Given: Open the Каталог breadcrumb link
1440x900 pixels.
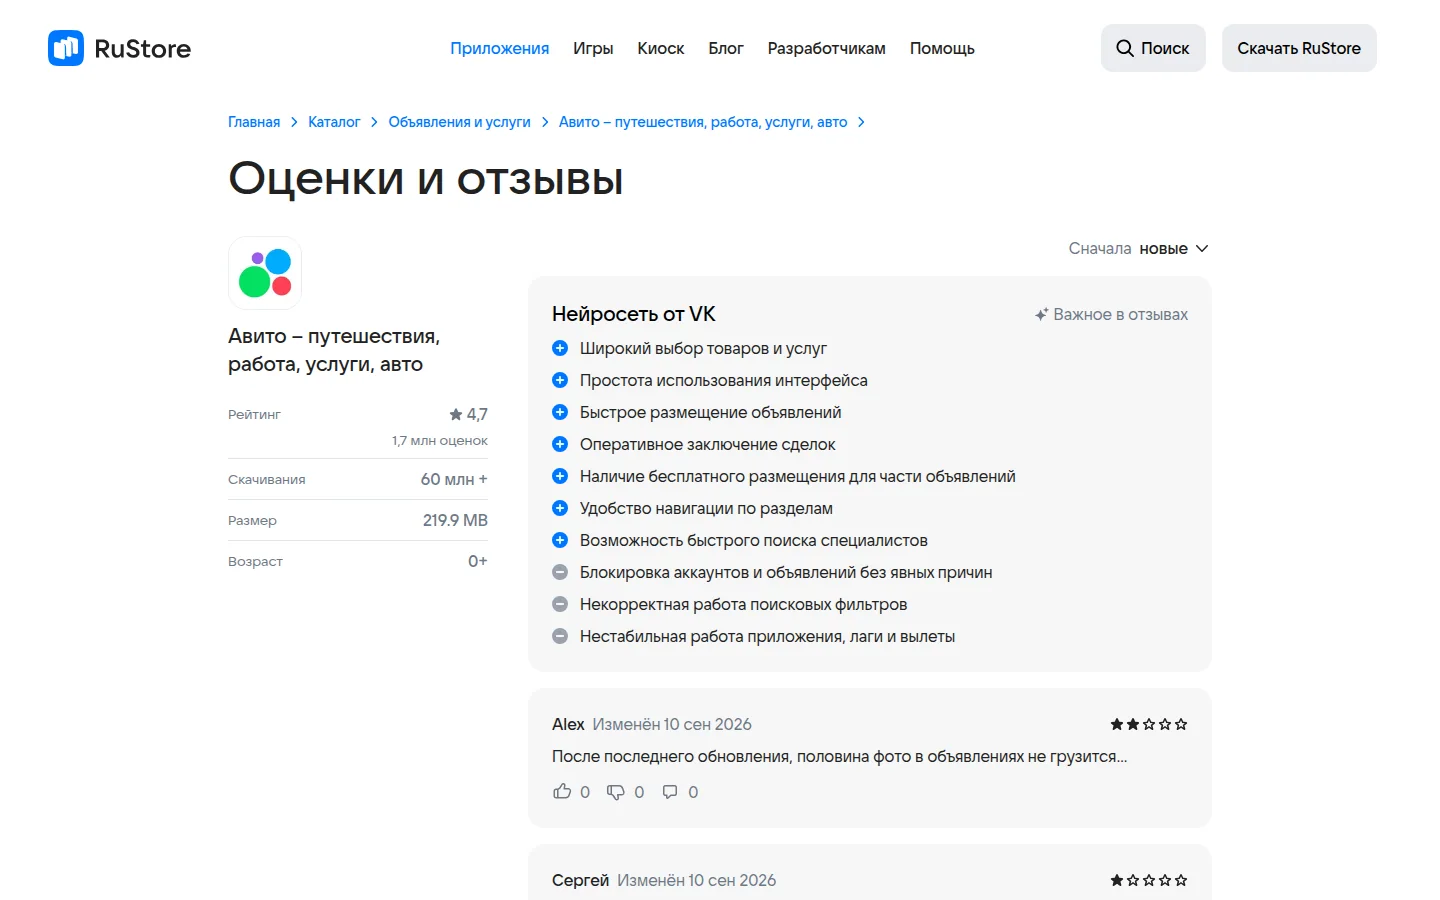Looking at the screenshot, I should tap(334, 122).
